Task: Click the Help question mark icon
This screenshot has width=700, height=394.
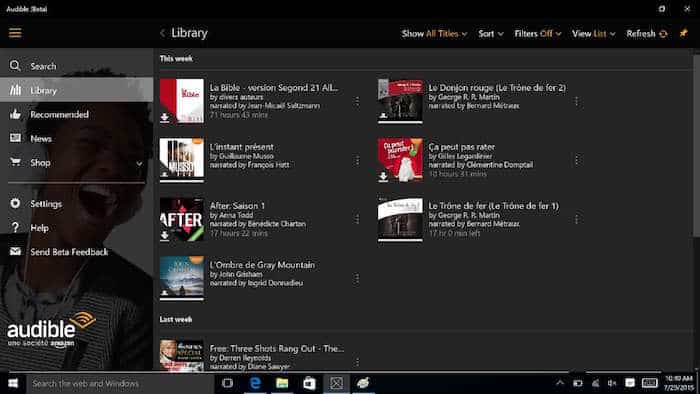Action: click(x=15, y=228)
